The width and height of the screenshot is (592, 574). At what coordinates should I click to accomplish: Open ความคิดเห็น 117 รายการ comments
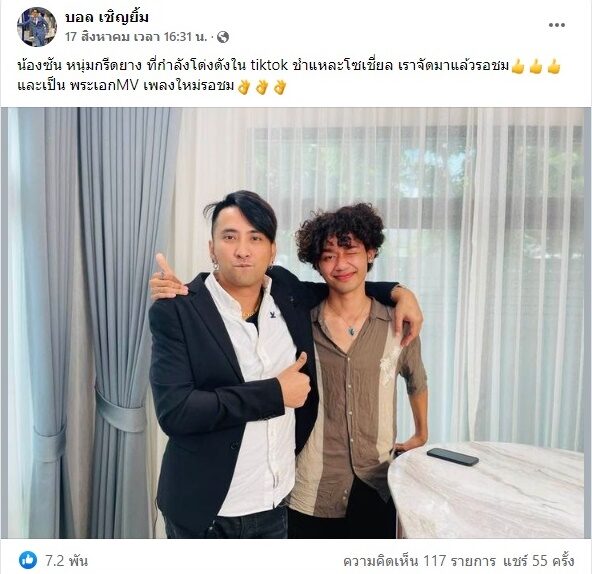click(x=419, y=560)
